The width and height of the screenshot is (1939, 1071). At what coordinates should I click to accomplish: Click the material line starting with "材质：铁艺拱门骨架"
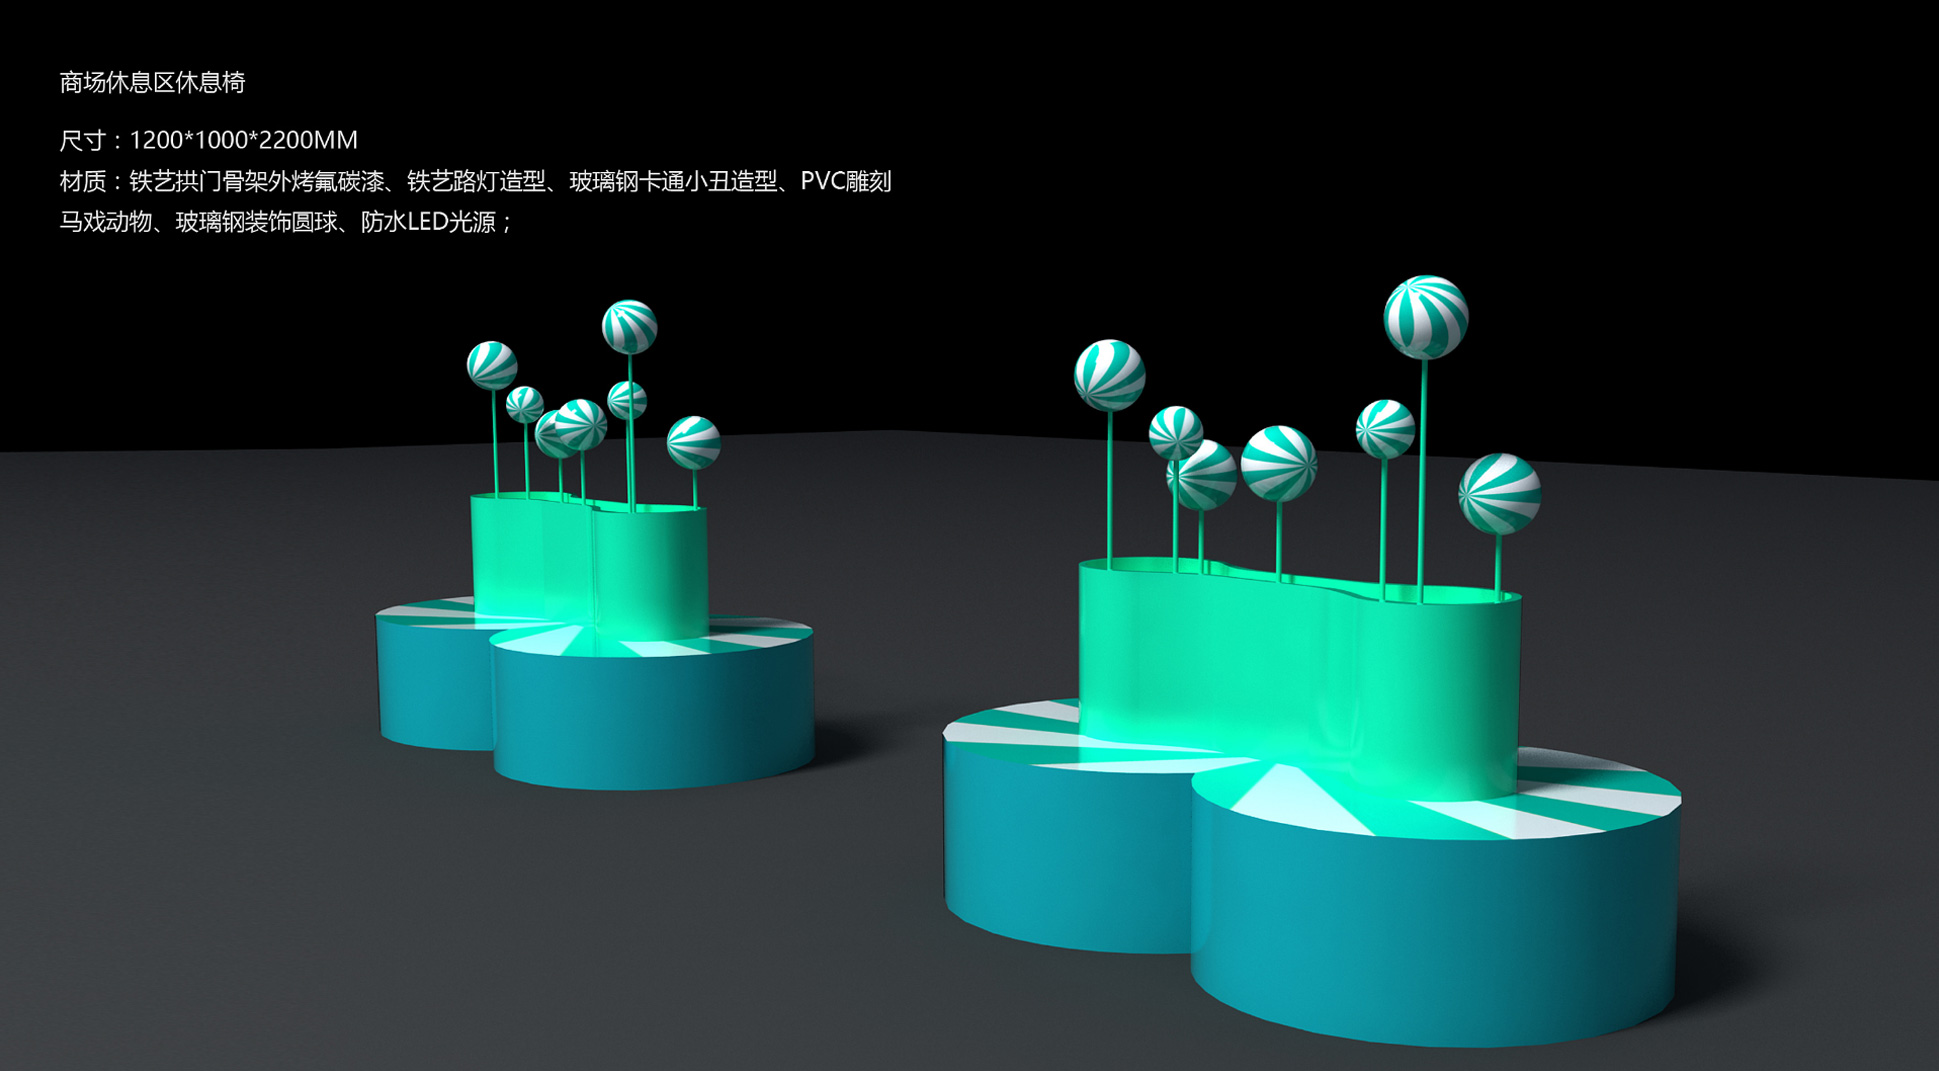click(x=475, y=181)
